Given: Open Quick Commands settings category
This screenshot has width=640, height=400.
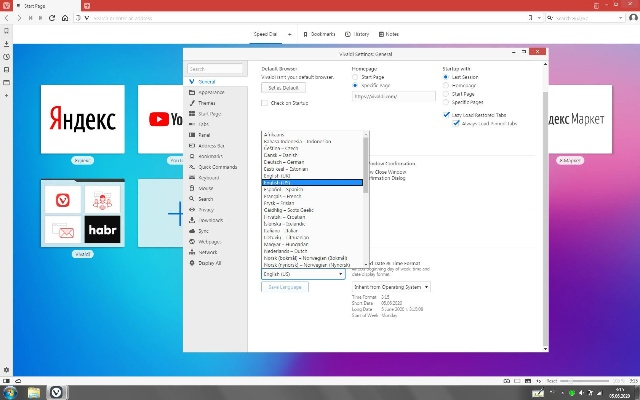Looking at the screenshot, I should click(217, 167).
